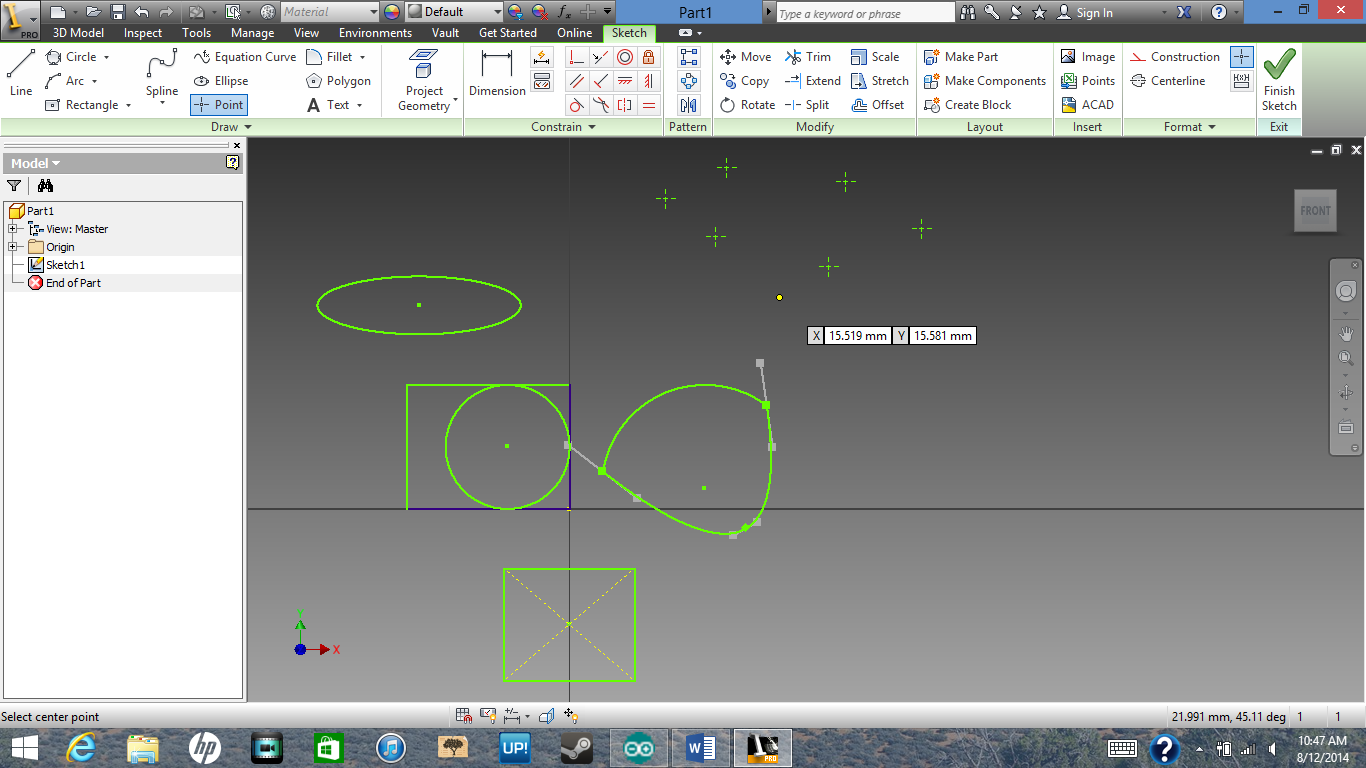Open the fx Parameters icon
The image size is (1366, 768).
pos(564,12)
